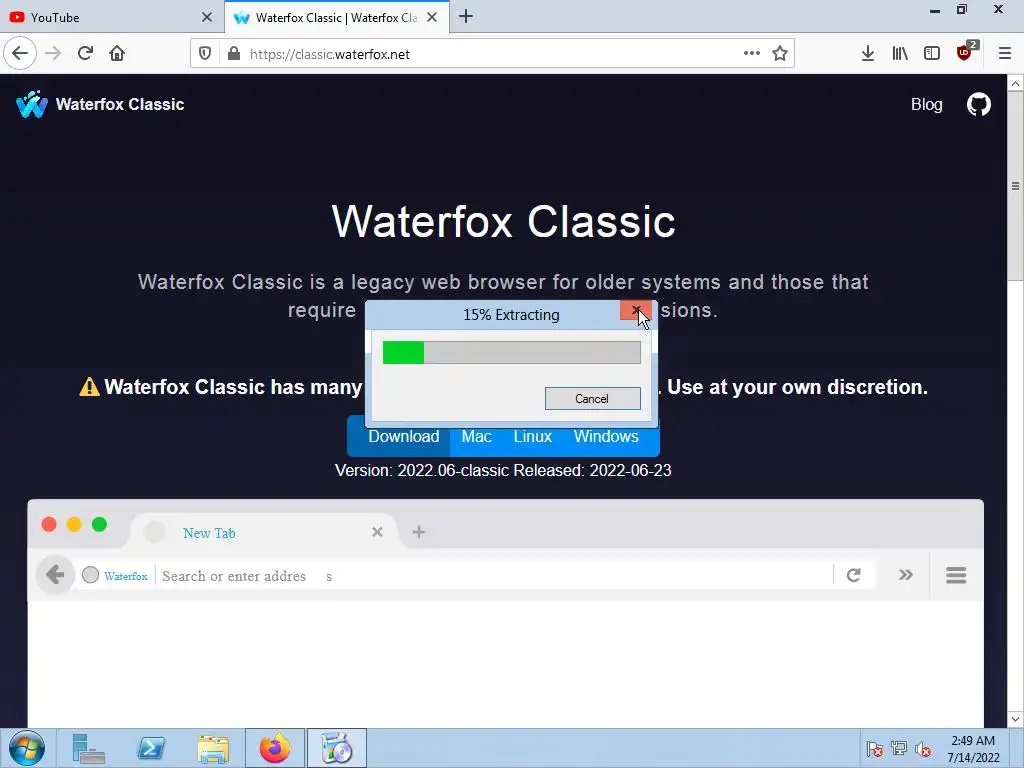Open the tracking protection shield icon

coord(205,54)
